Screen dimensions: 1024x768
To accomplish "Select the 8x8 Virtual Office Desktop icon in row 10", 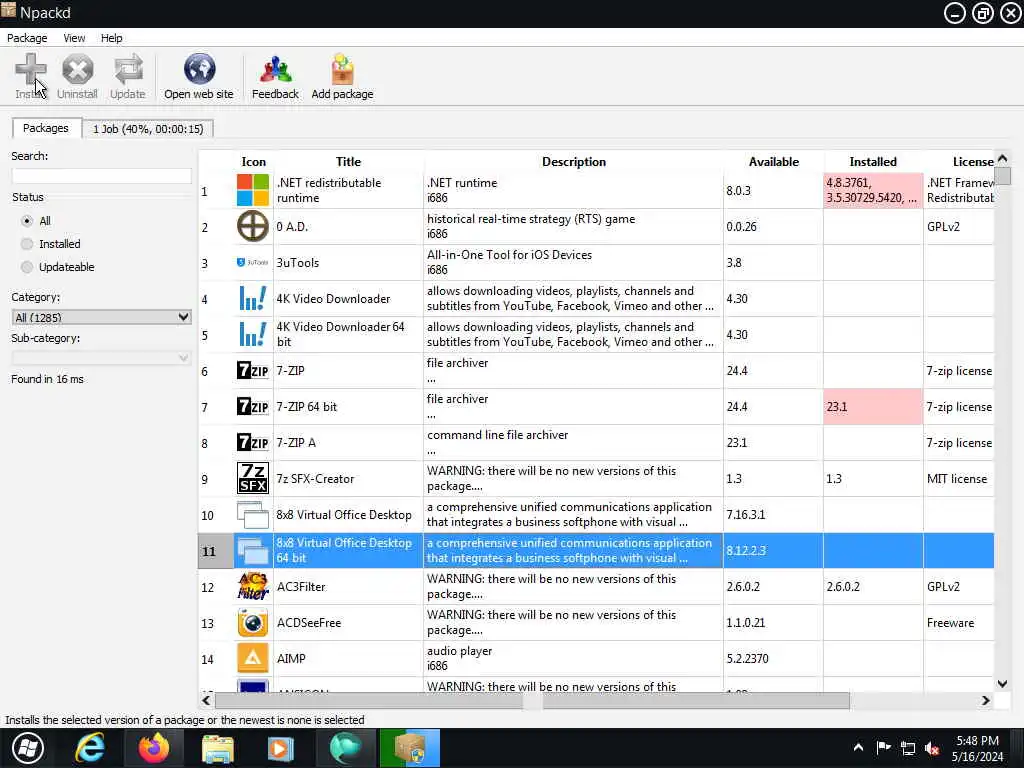I will click(x=253, y=515).
